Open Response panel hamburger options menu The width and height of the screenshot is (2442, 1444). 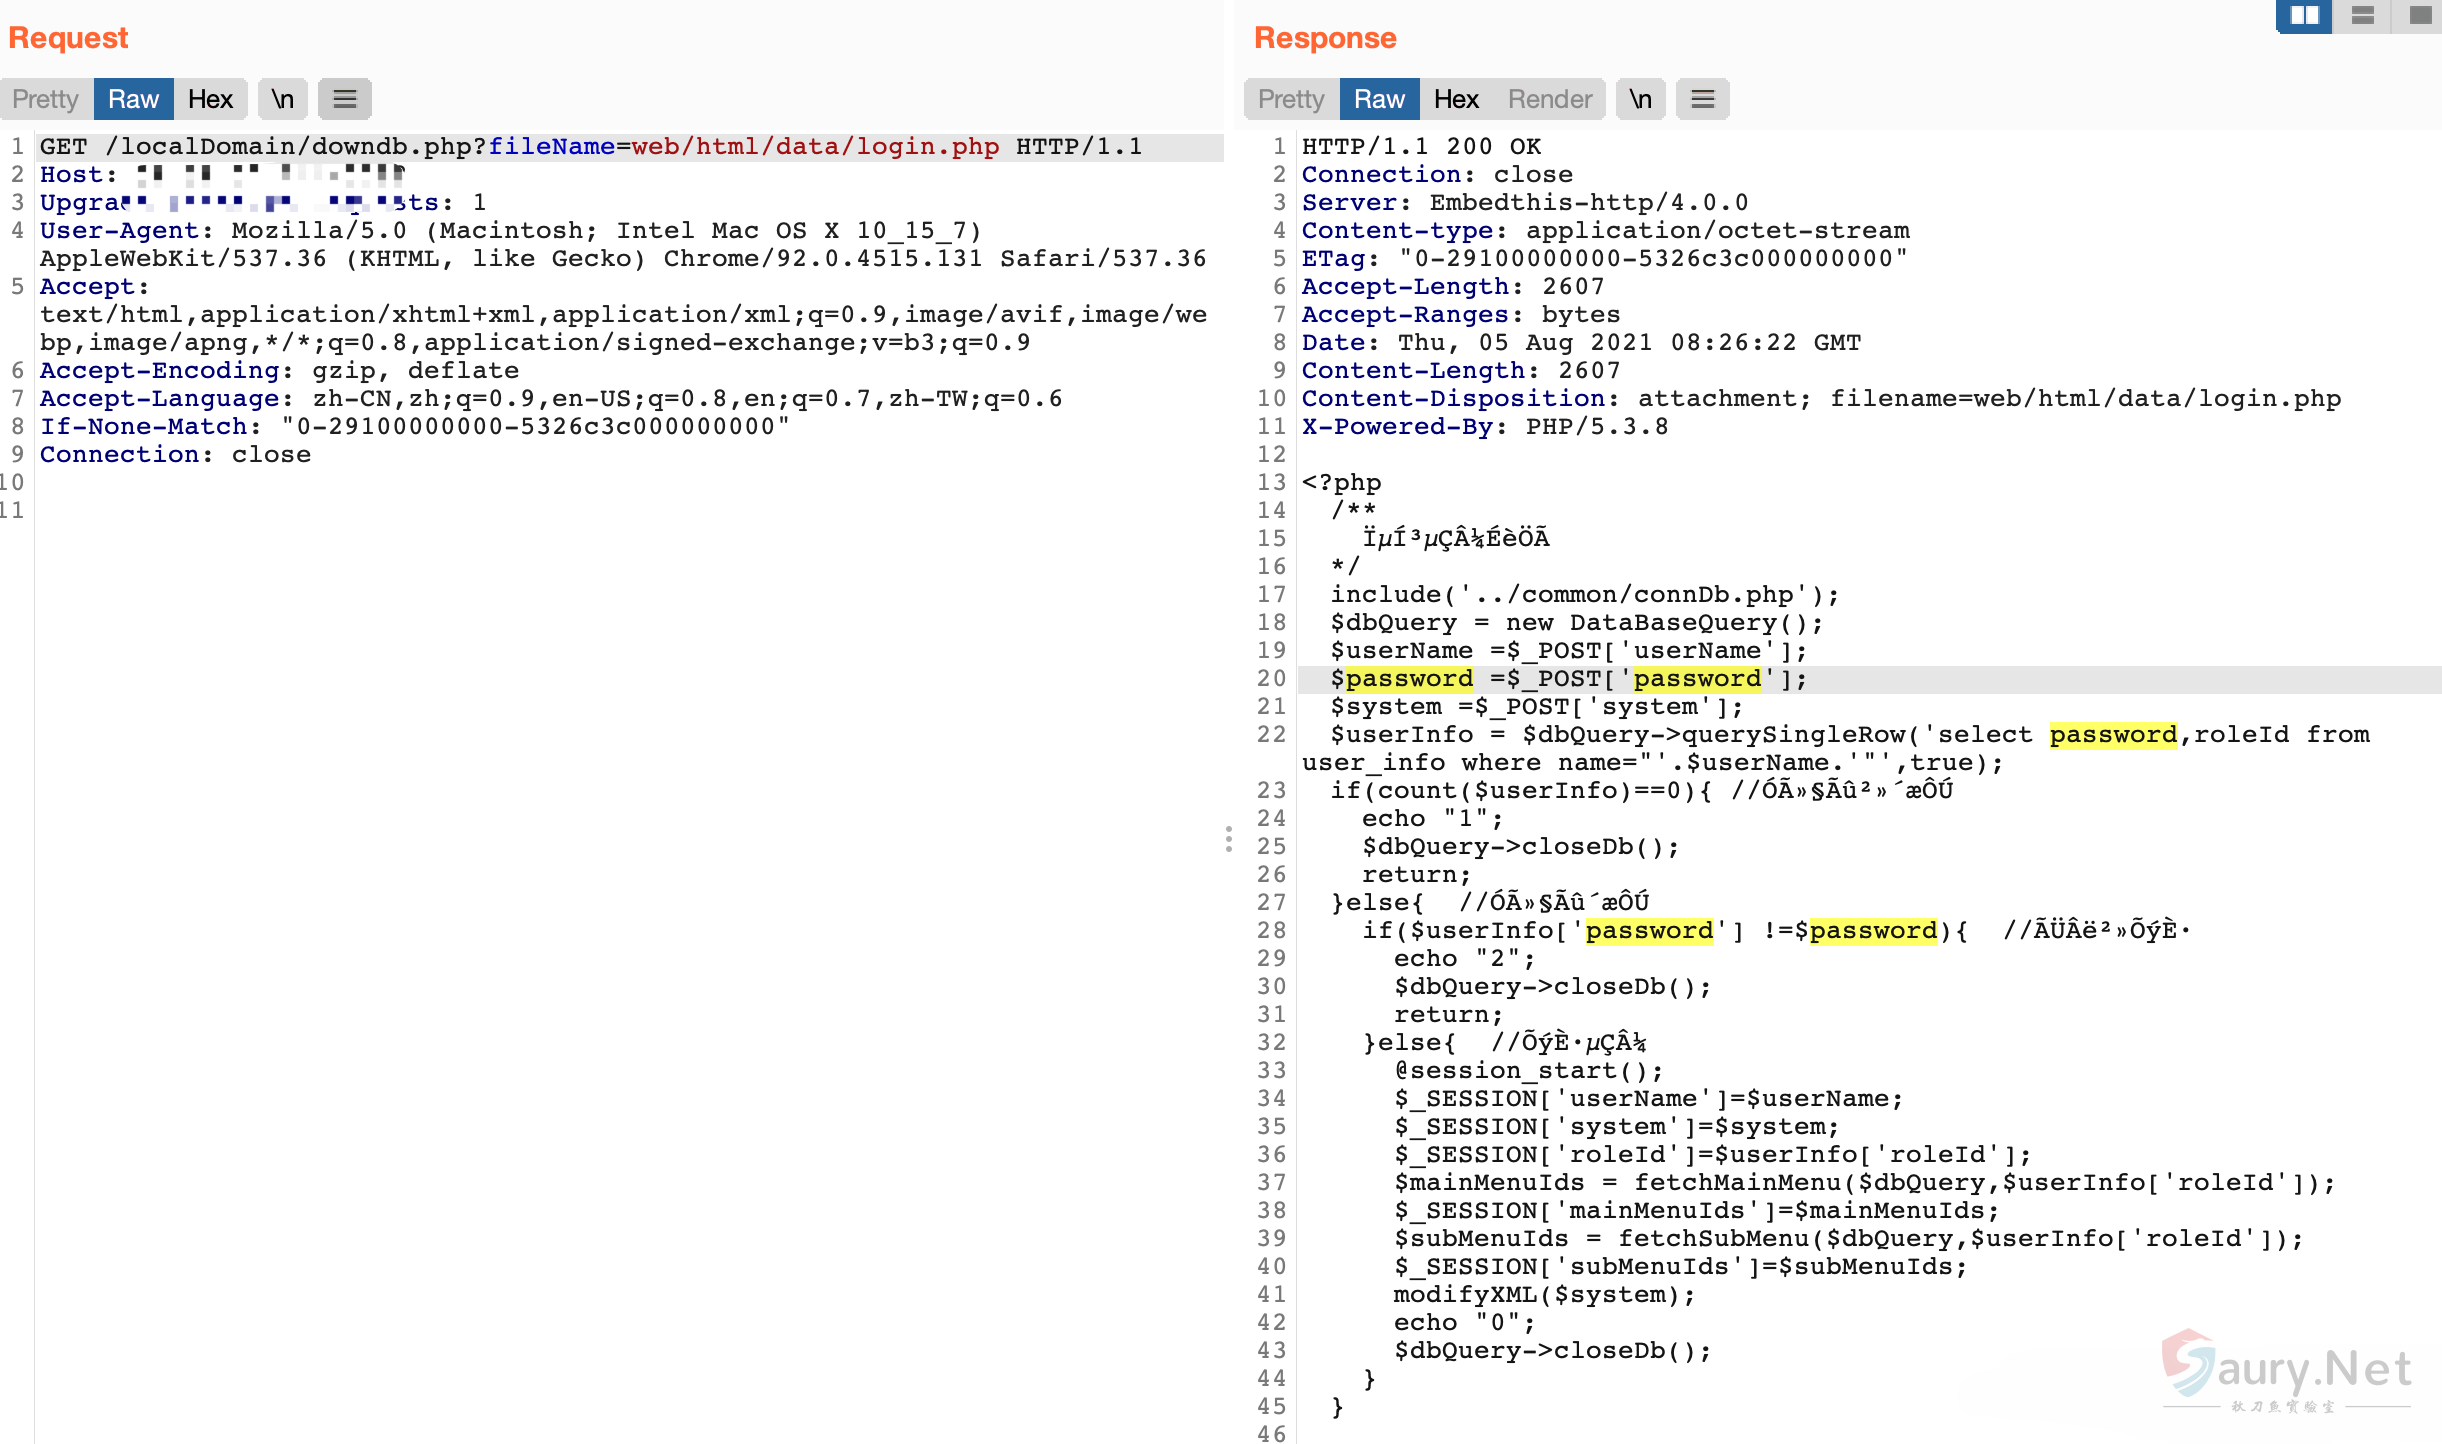(1702, 99)
